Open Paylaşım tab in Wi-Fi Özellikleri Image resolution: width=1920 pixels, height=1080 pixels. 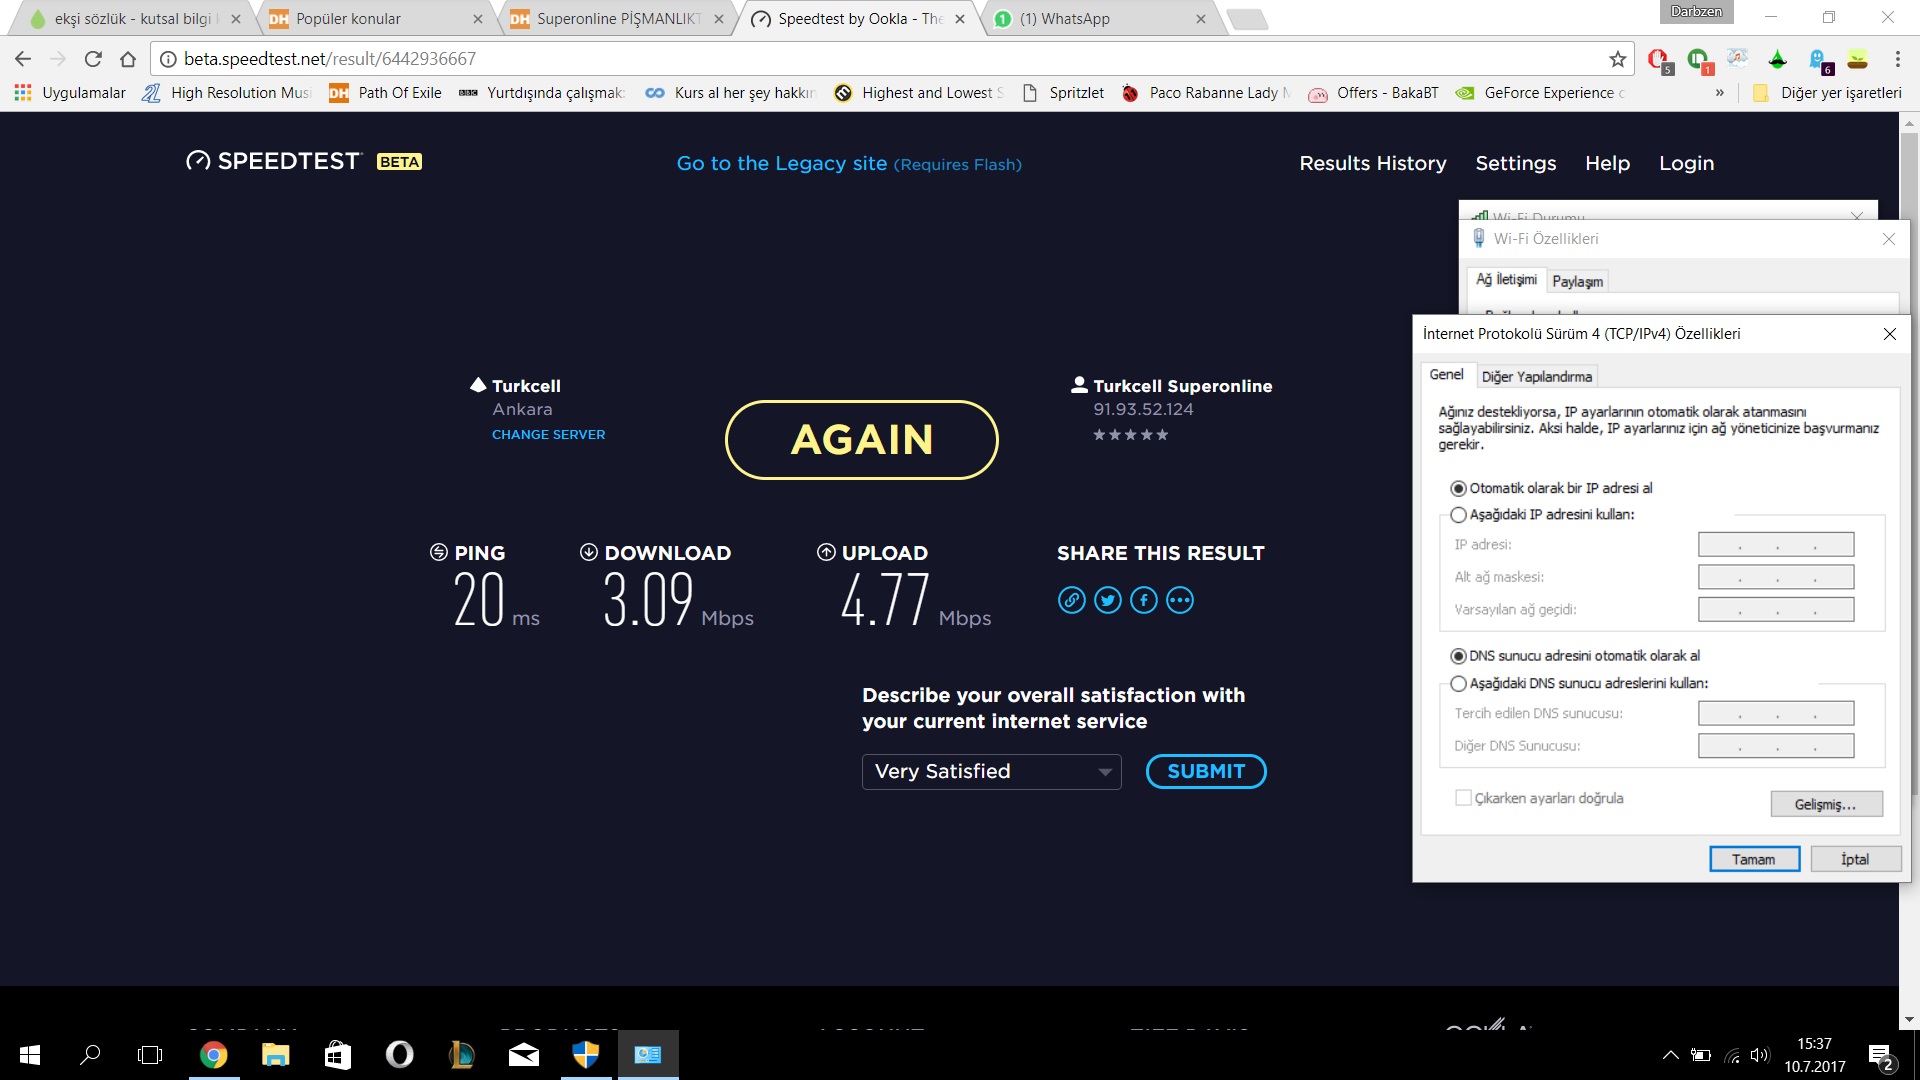pyautogui.click(x=1577, y=282)
